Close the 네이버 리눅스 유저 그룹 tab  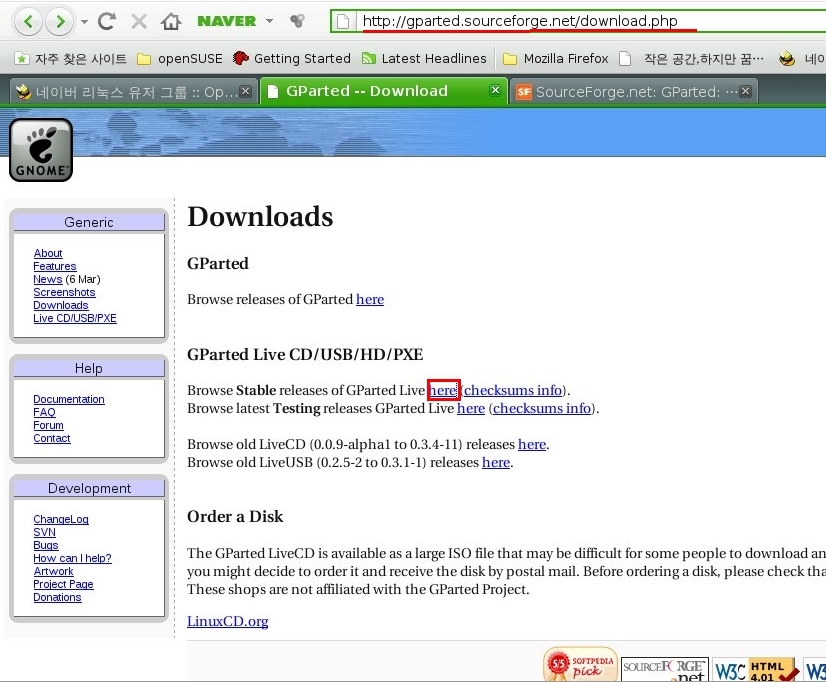pyautogui.click(x=245, y=91)
